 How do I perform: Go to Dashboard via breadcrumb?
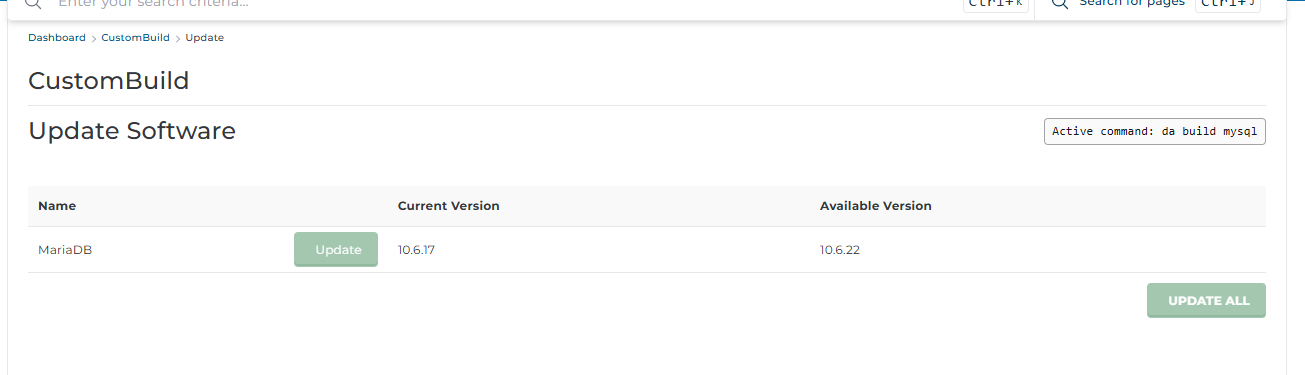pyautogui.click(x=57, y=38)
